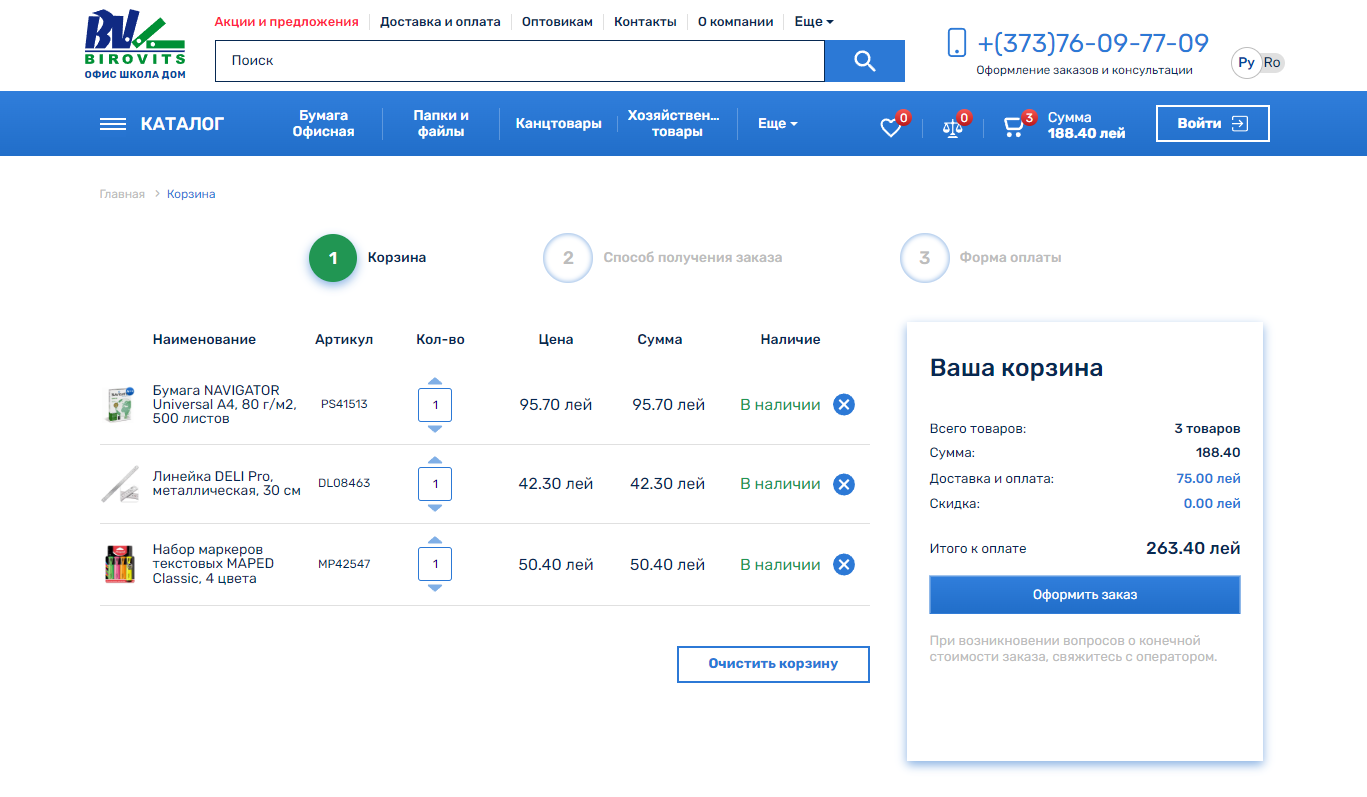Expand the top menu Еще dropdown
The height and width of the screenshot is (797, 1367).
[814, 21]
